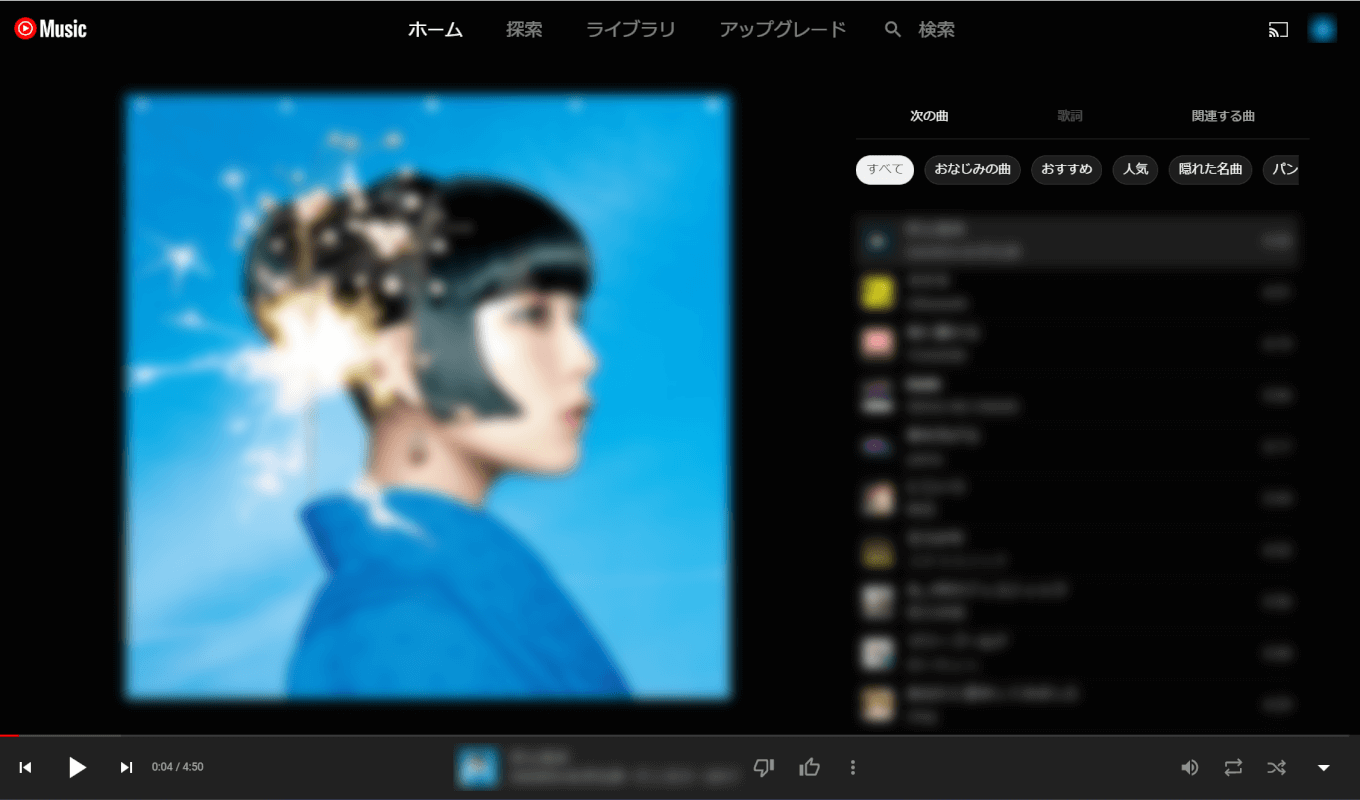Click the YouTube Music logo
The height and width of the screenshot is (800, 1360).
(x=51, y=29)
